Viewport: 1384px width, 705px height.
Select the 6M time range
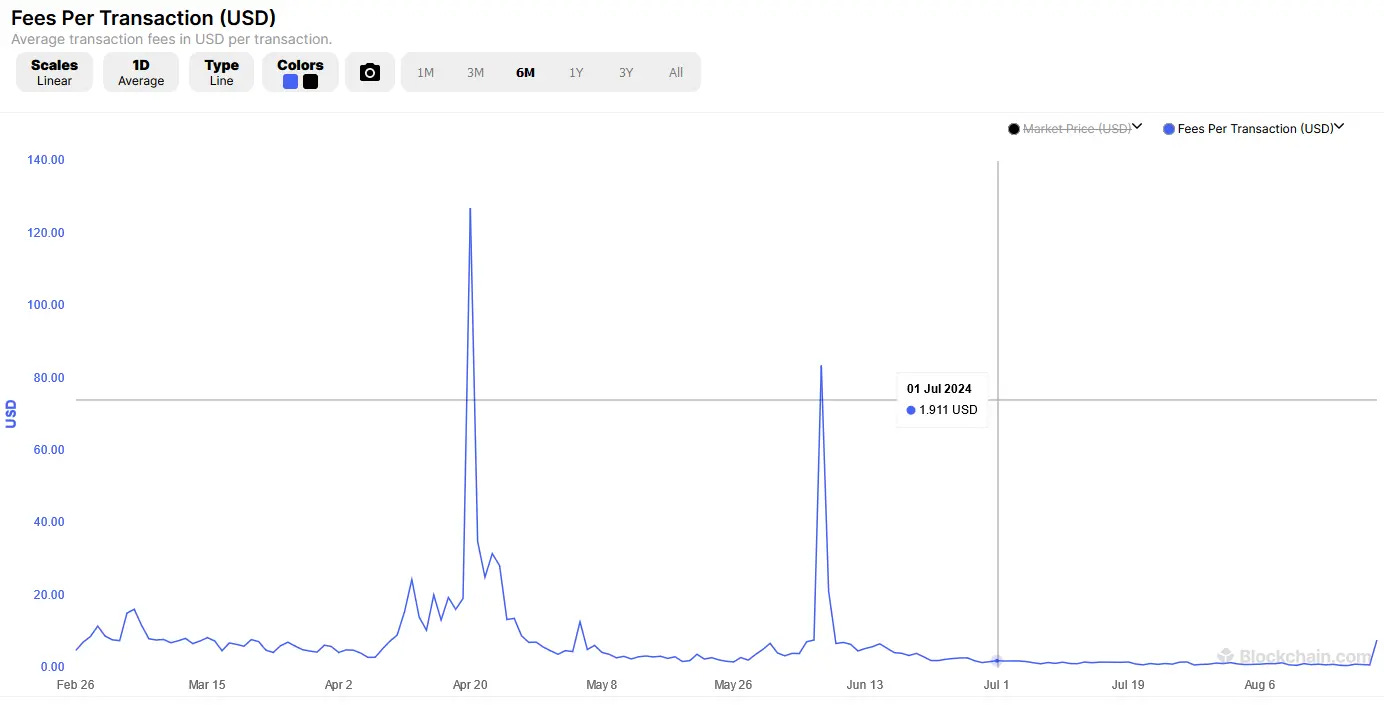[525, 72]
